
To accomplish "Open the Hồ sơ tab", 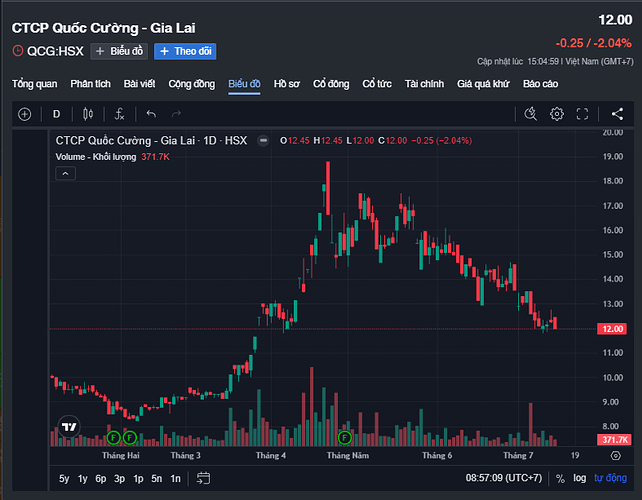I will [x=287, y=84].
